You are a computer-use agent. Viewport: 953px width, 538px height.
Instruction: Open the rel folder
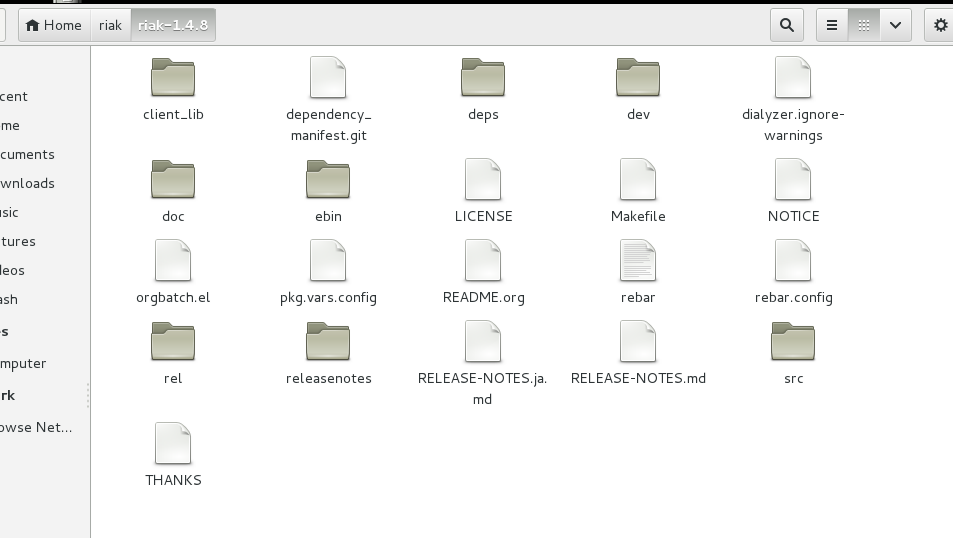173,341
